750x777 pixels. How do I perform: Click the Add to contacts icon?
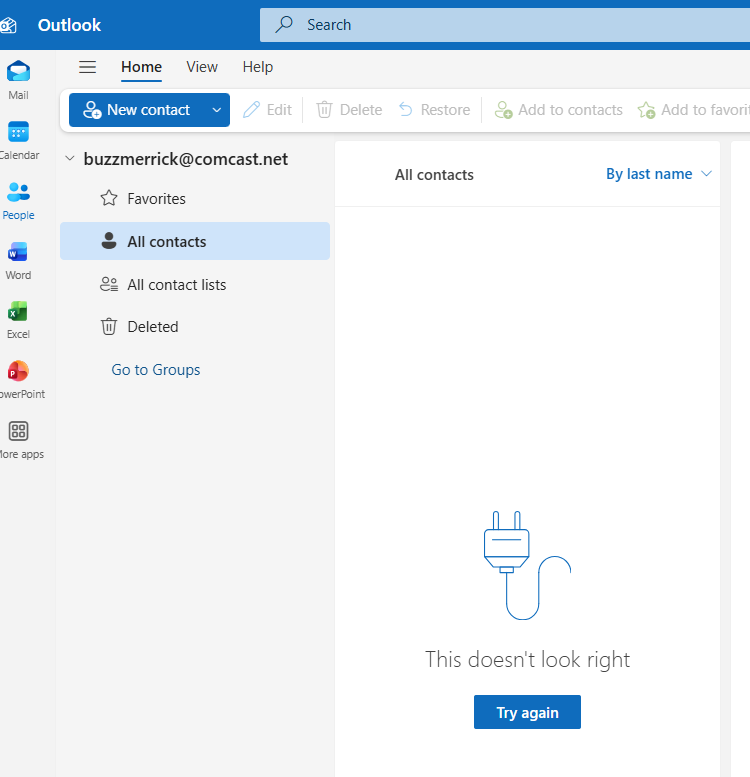tap(503, 110)
